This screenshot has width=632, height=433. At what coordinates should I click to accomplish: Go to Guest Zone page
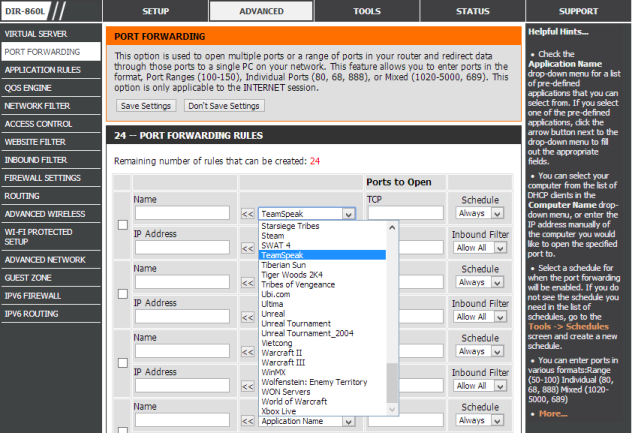tap(50, 278)
